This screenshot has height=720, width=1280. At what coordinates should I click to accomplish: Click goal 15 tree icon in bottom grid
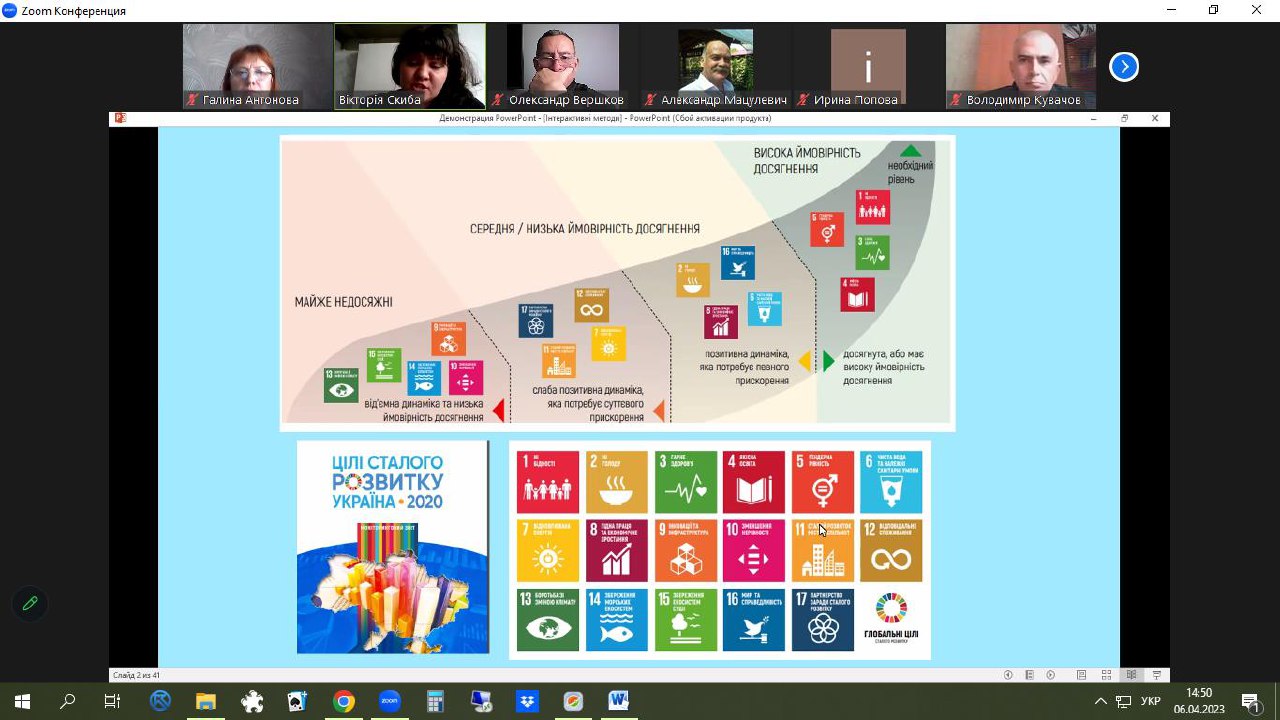click(686, 620)
